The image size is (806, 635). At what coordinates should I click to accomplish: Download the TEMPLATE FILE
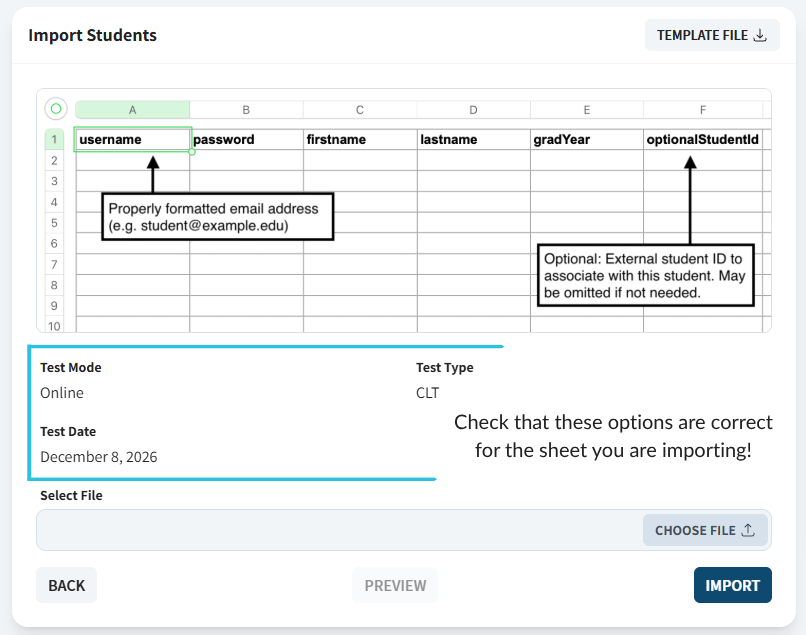[x=712, y=35]
